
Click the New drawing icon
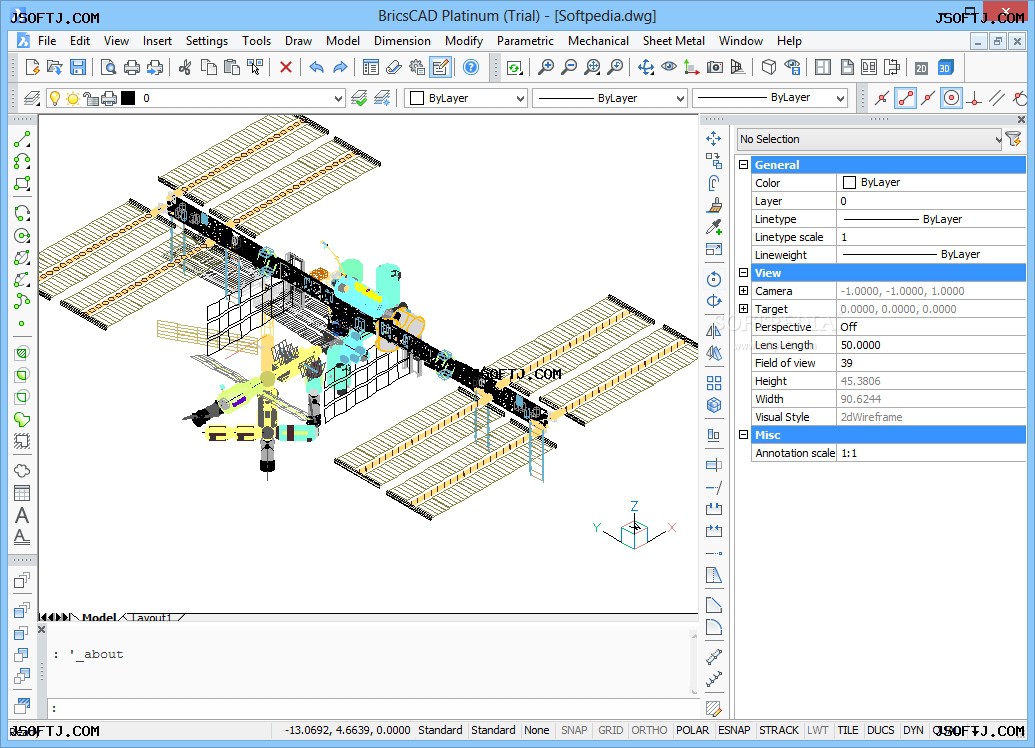[x=32, y=67]
